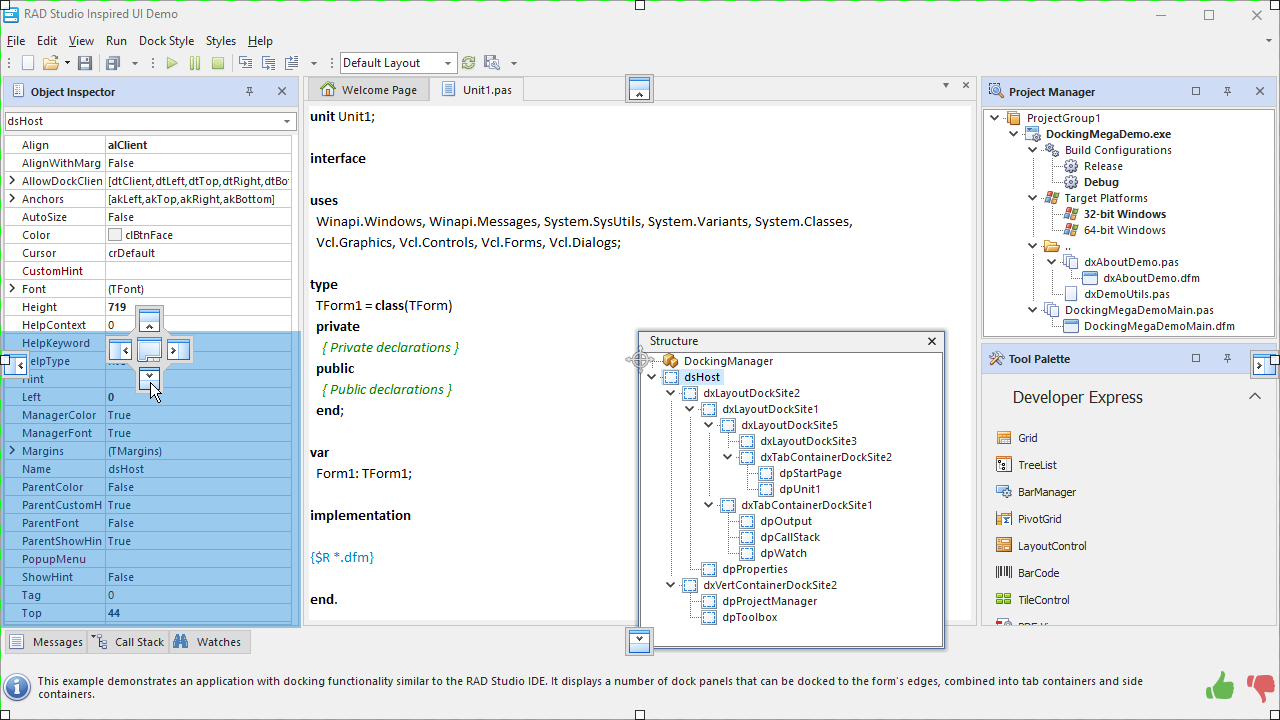The height and width of the screenshot is (720, 1280).
Task: Open the dropdown arrow next to Open folder
Action: click(x=67, y=63)
